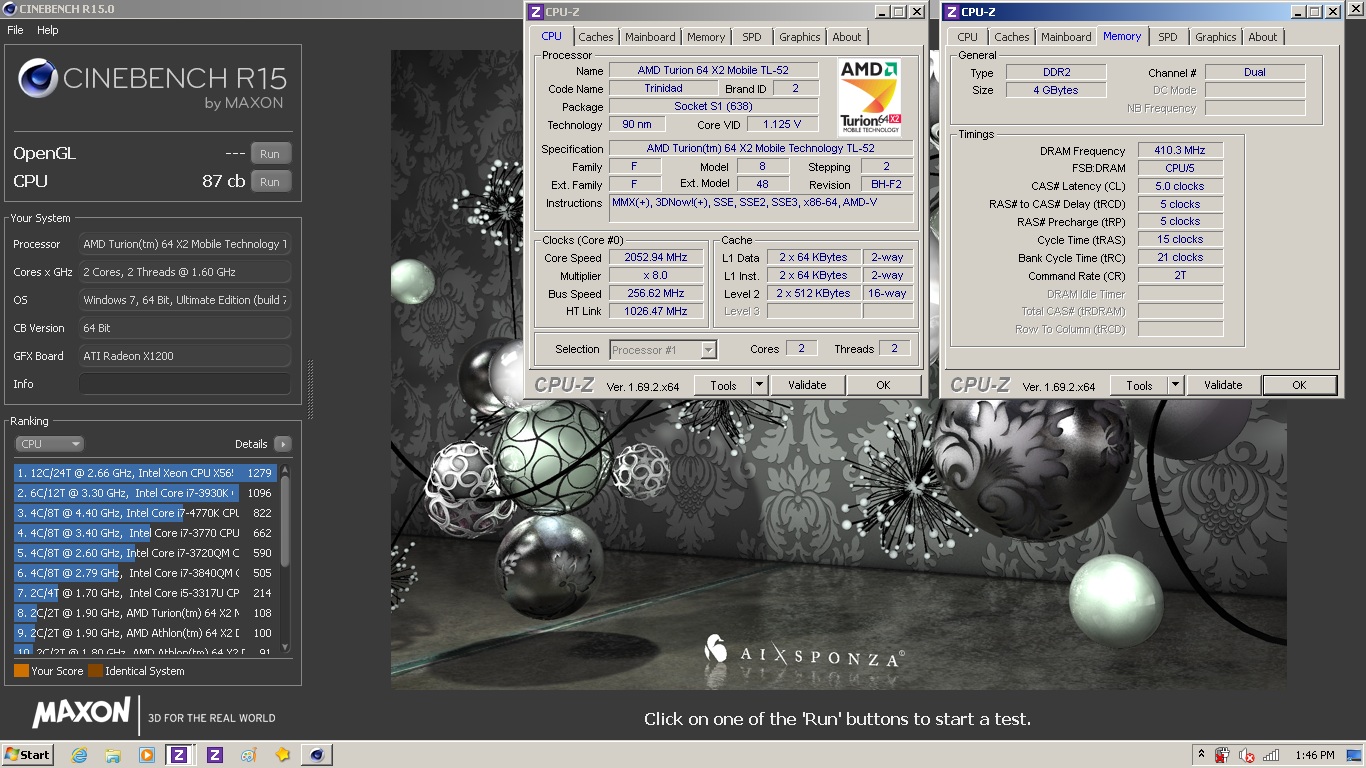This screenshot has height=768, width=1366.
Task: Switch to SPD tab in left CPU-Z
Action: 752,37
